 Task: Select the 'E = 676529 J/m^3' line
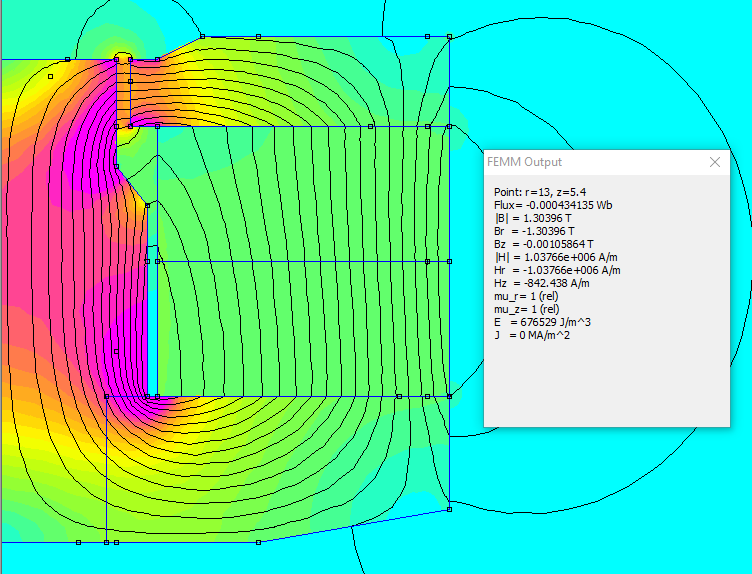click(542, 322)
